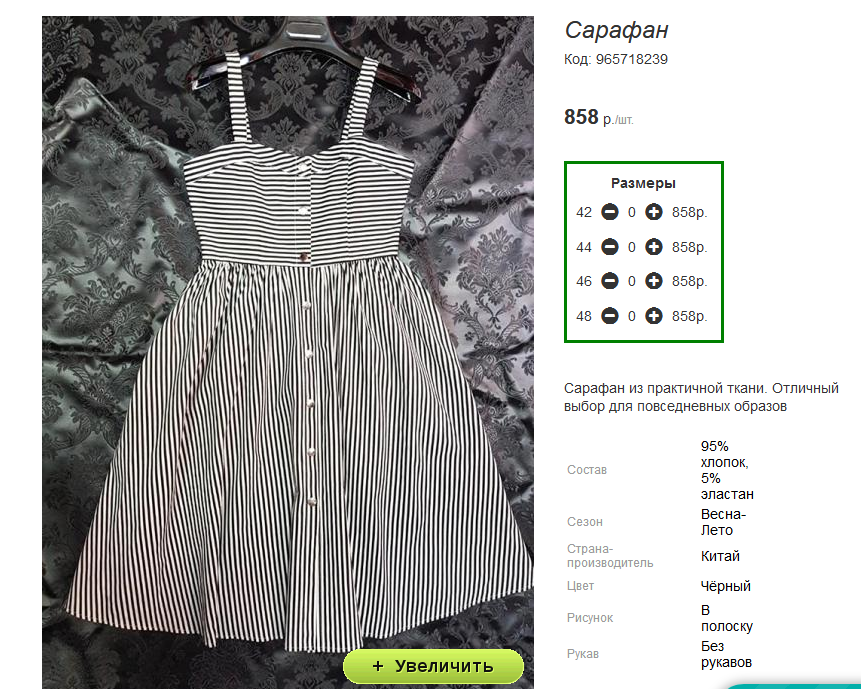Add one item of size 44

click(x=653, y=247)
